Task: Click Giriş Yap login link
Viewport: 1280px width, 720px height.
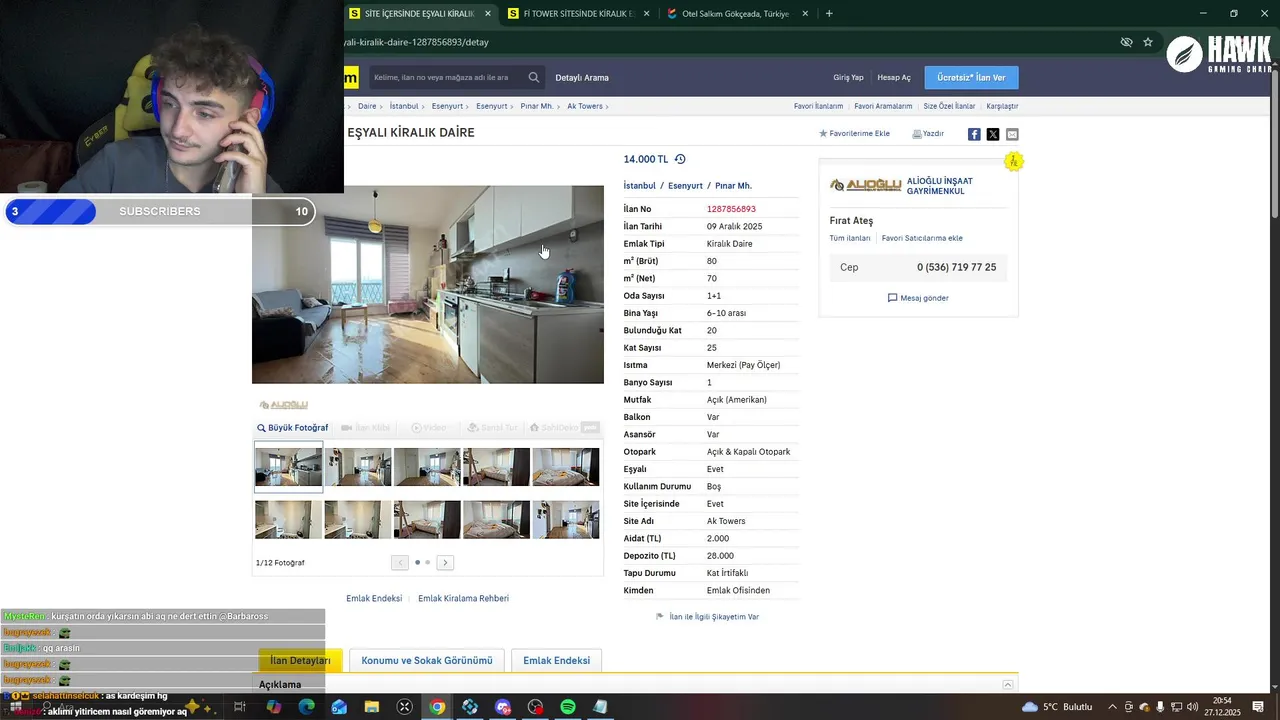Action: [x=848, y=78]
